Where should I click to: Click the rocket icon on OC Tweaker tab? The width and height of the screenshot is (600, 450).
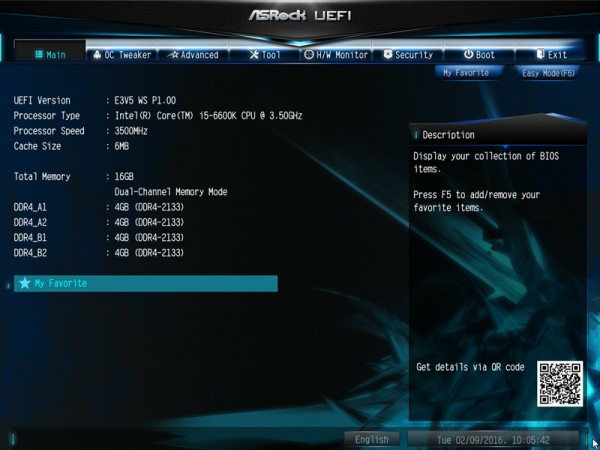pos(97,55)
